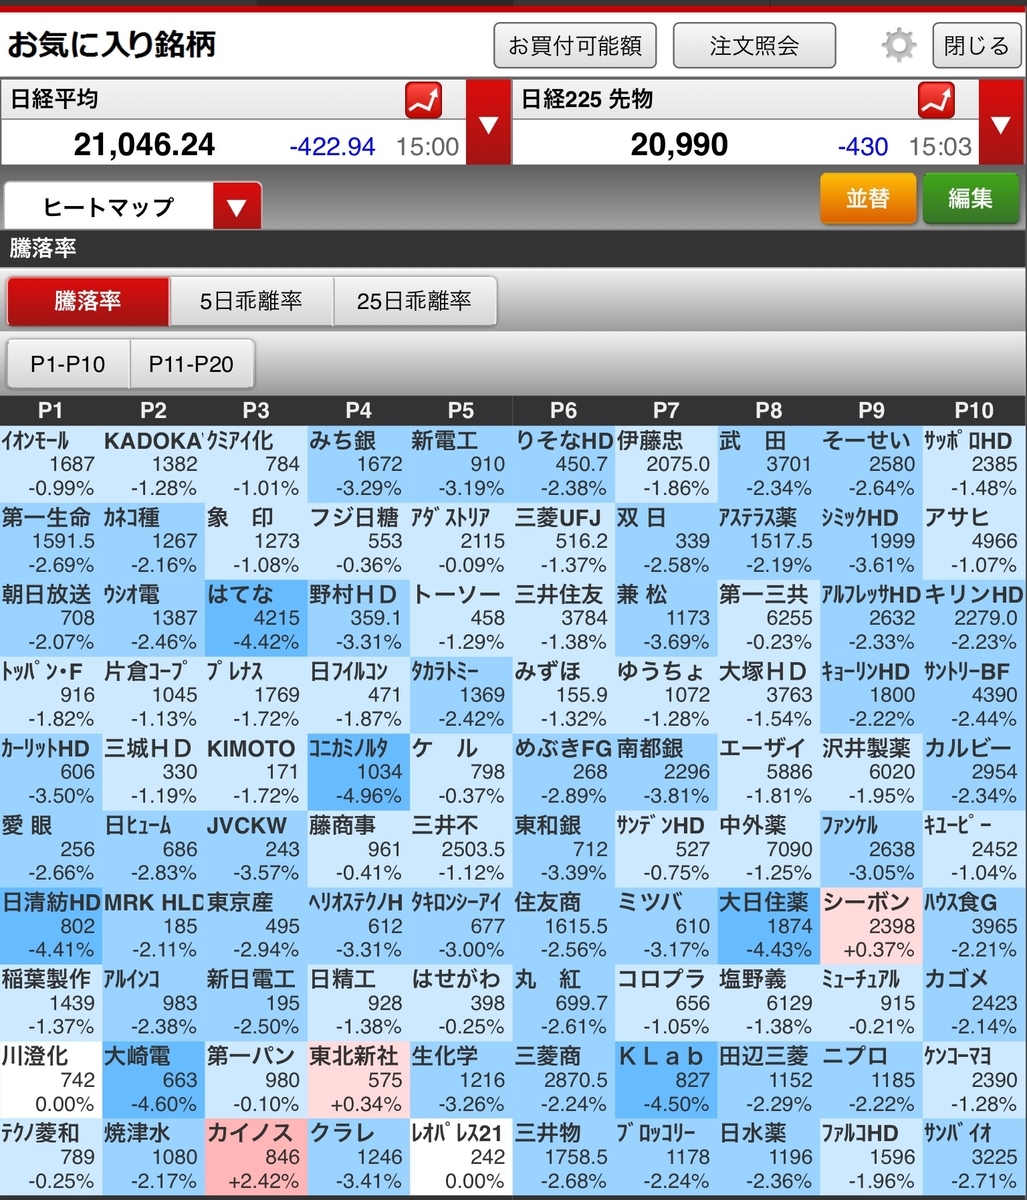The height and width of the screenshot is (1200, 1027).
Task: Select the シーボン +0.37% cell
Action: tap(871, 926)
